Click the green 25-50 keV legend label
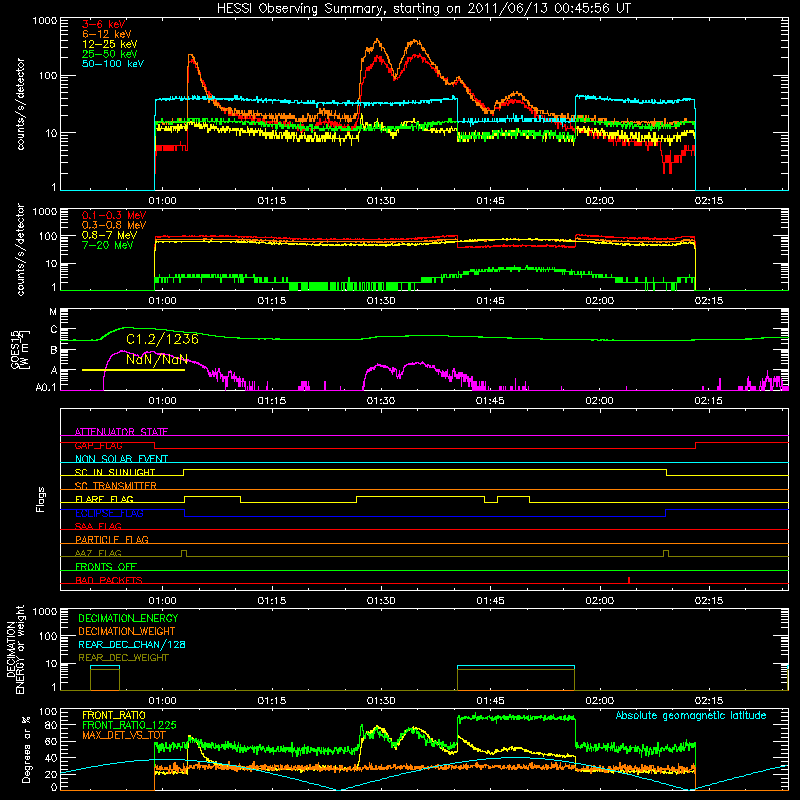 (x=110, y=54)
